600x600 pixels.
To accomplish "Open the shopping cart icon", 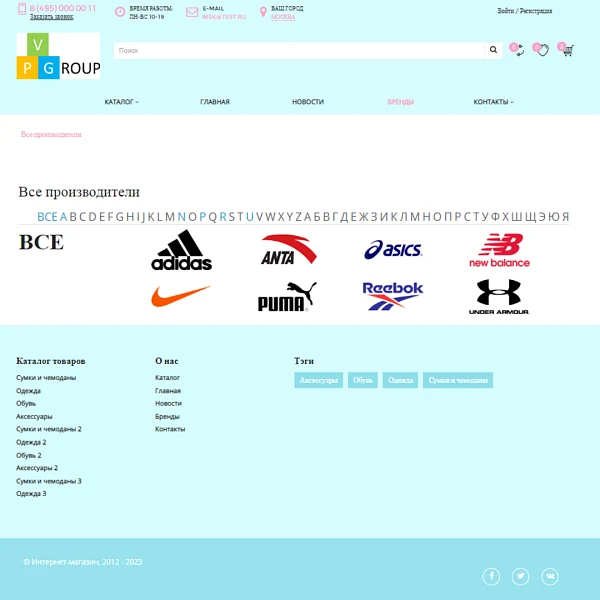I will click(566, 49).
